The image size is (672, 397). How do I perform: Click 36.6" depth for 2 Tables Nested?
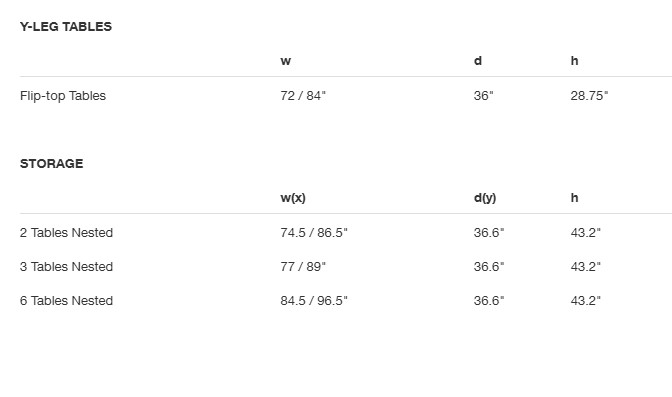pos(489,232)
